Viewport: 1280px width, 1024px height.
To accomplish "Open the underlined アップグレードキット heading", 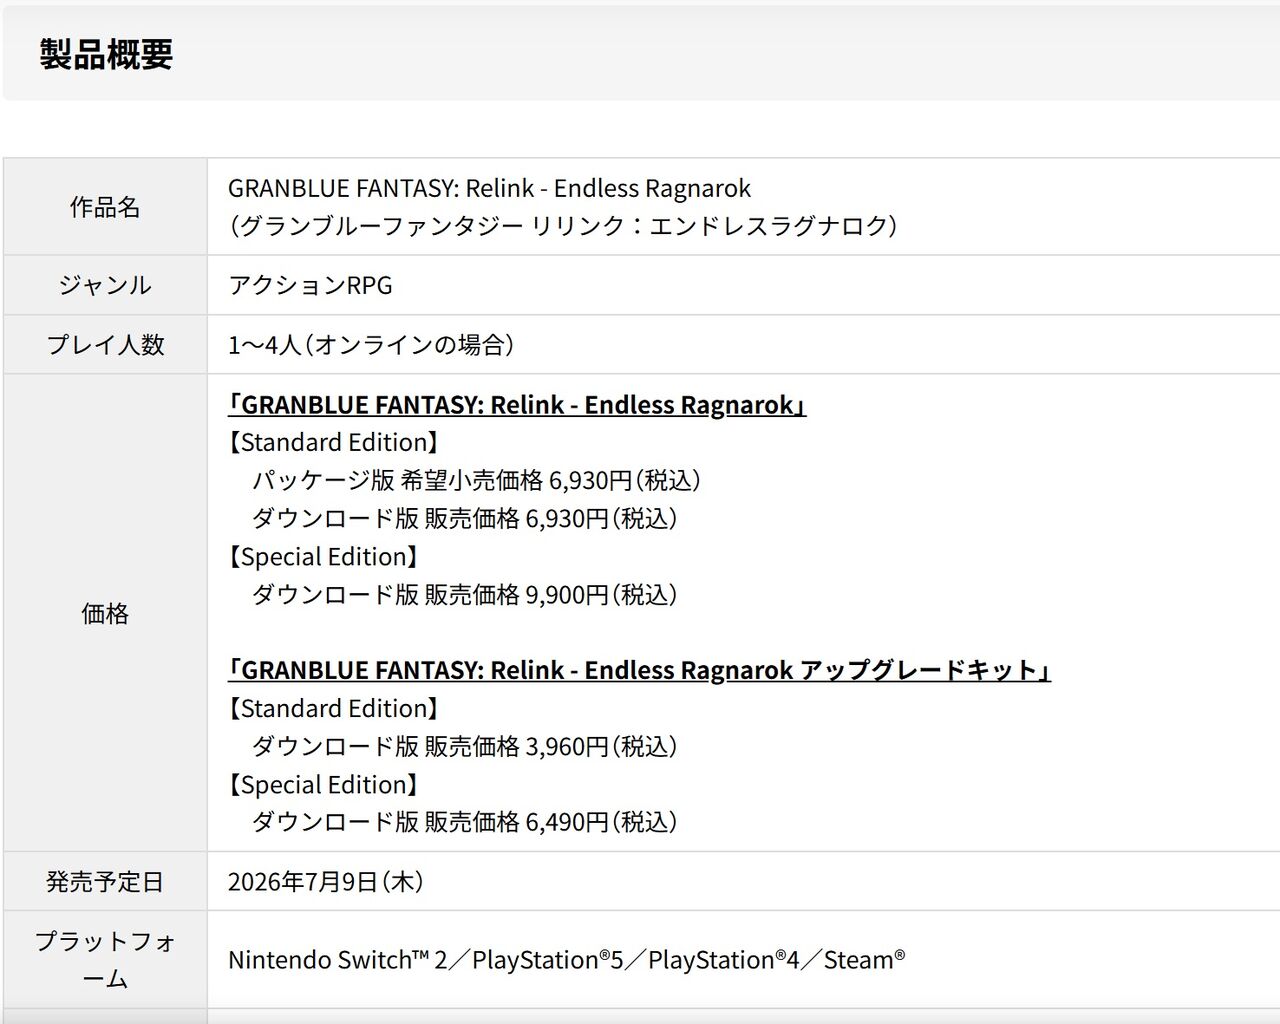I will [639, 670].
